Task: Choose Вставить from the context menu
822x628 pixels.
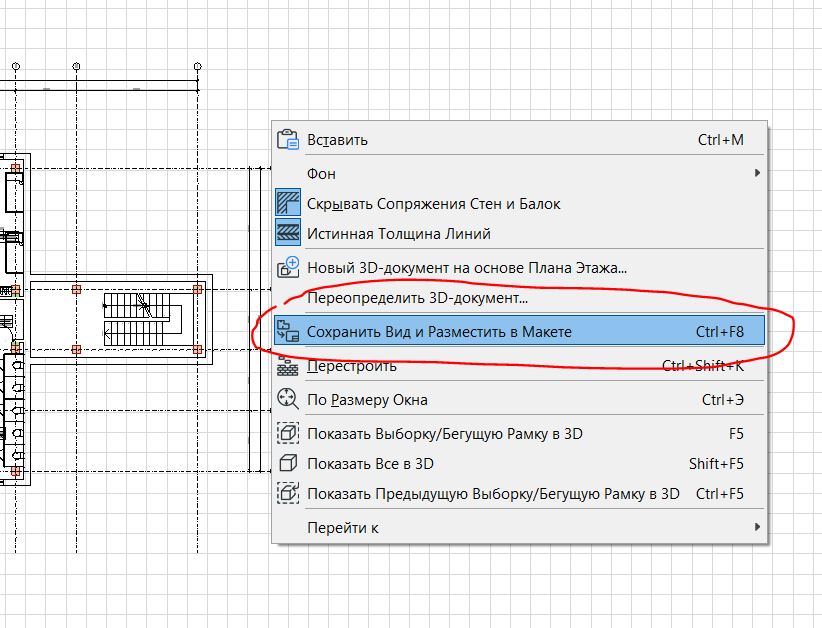Action: (x=519, y=140)
